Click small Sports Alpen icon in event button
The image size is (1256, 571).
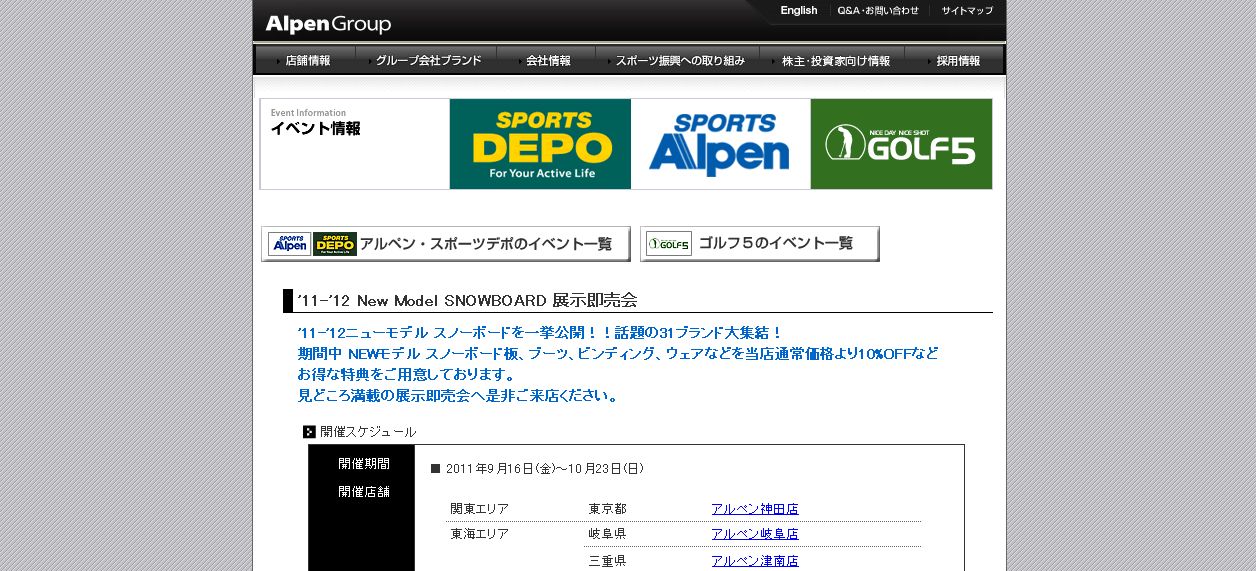(x=289, y=244)
